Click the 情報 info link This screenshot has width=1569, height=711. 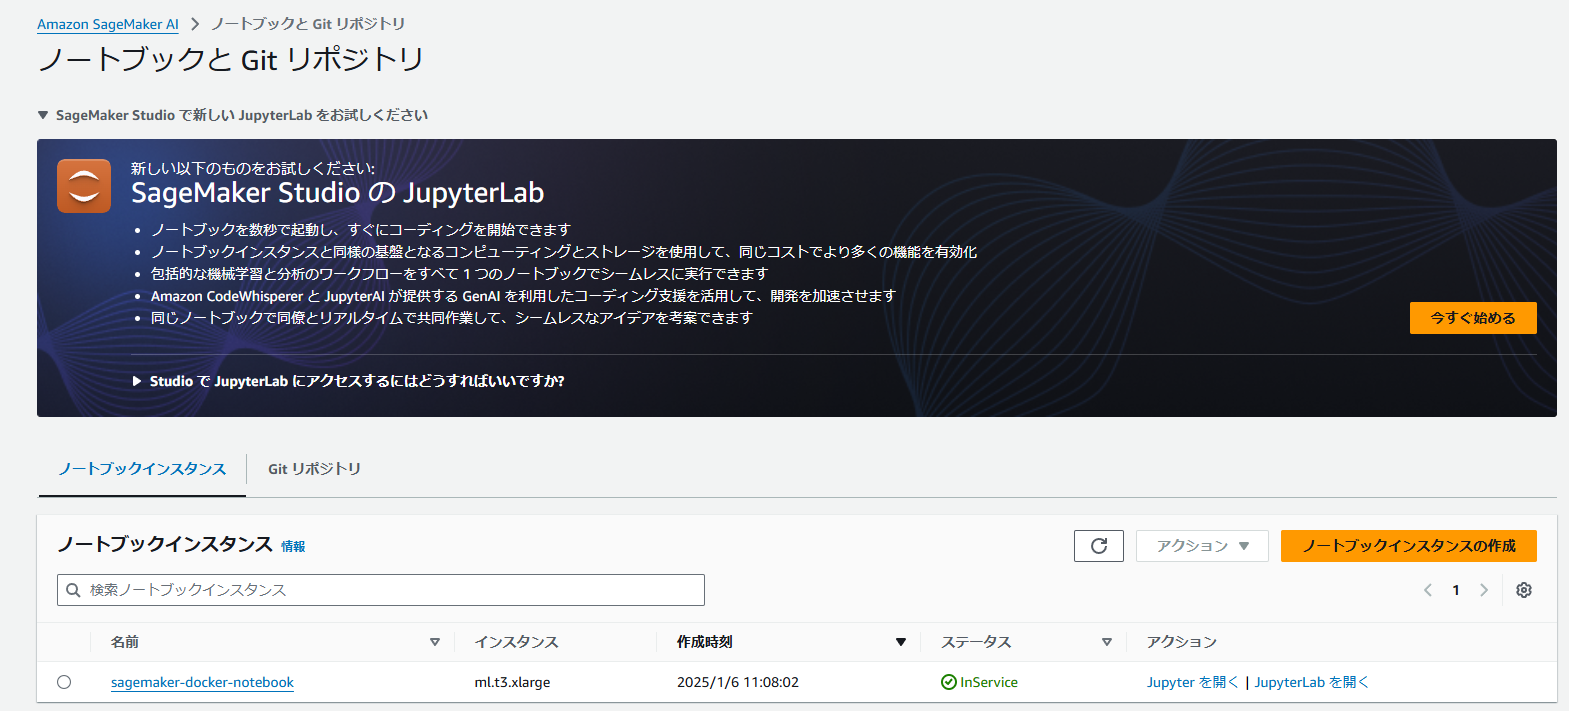293,546
